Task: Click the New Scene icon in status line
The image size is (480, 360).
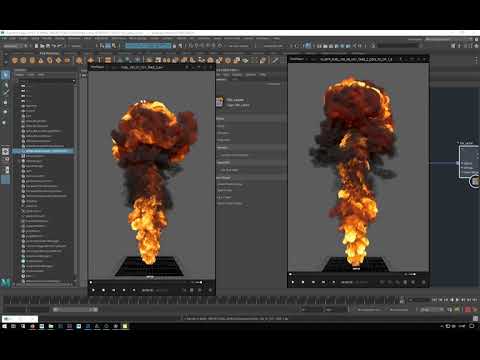Action: (x=36, y=46)
